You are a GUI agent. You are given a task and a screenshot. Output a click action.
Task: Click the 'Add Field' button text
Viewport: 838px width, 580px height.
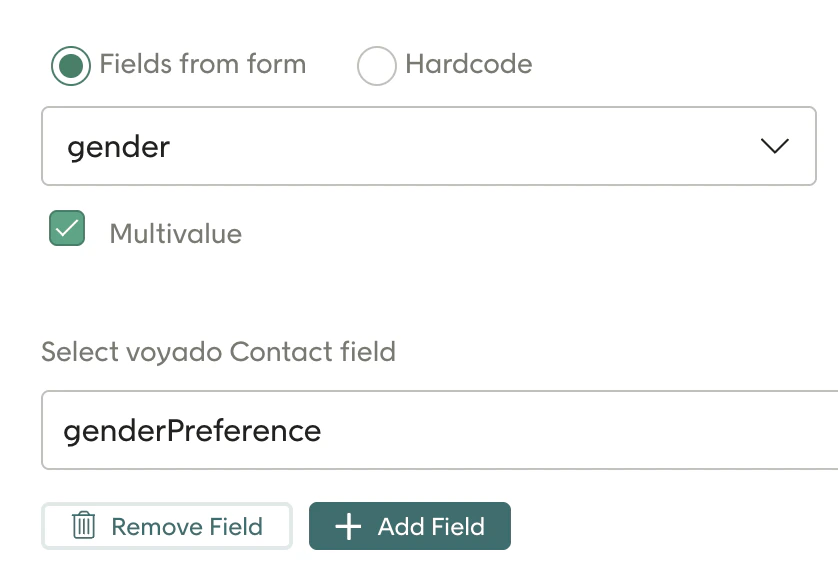(431, 527)
